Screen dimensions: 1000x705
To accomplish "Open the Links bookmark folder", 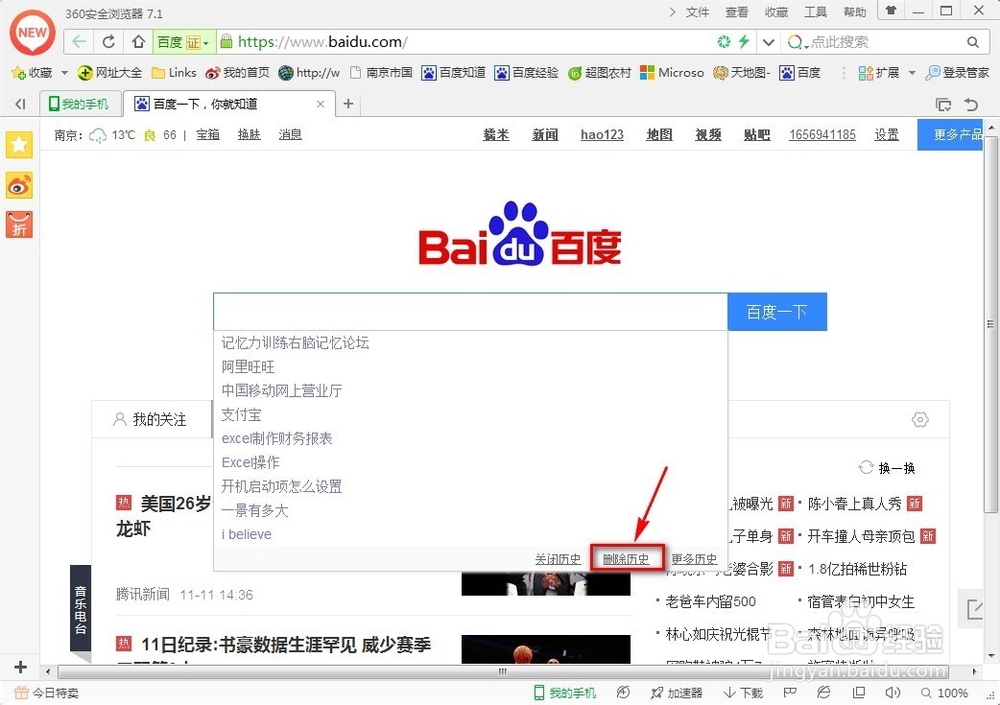I will point(174,73).
